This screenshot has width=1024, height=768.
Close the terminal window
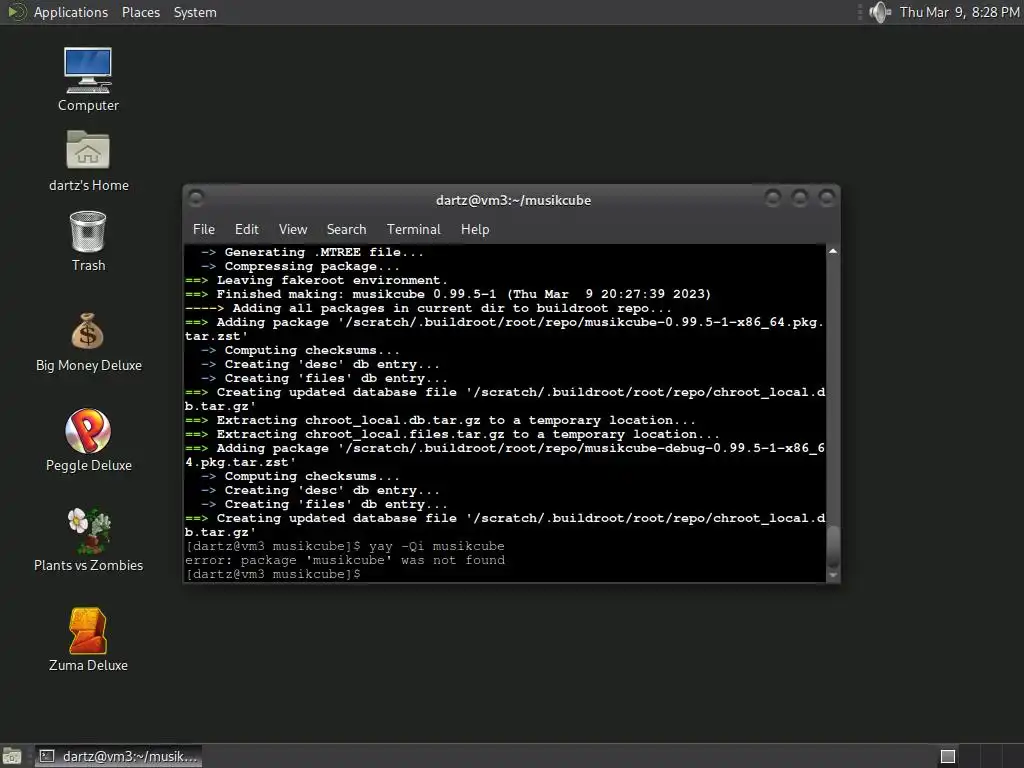coord(827,198)
